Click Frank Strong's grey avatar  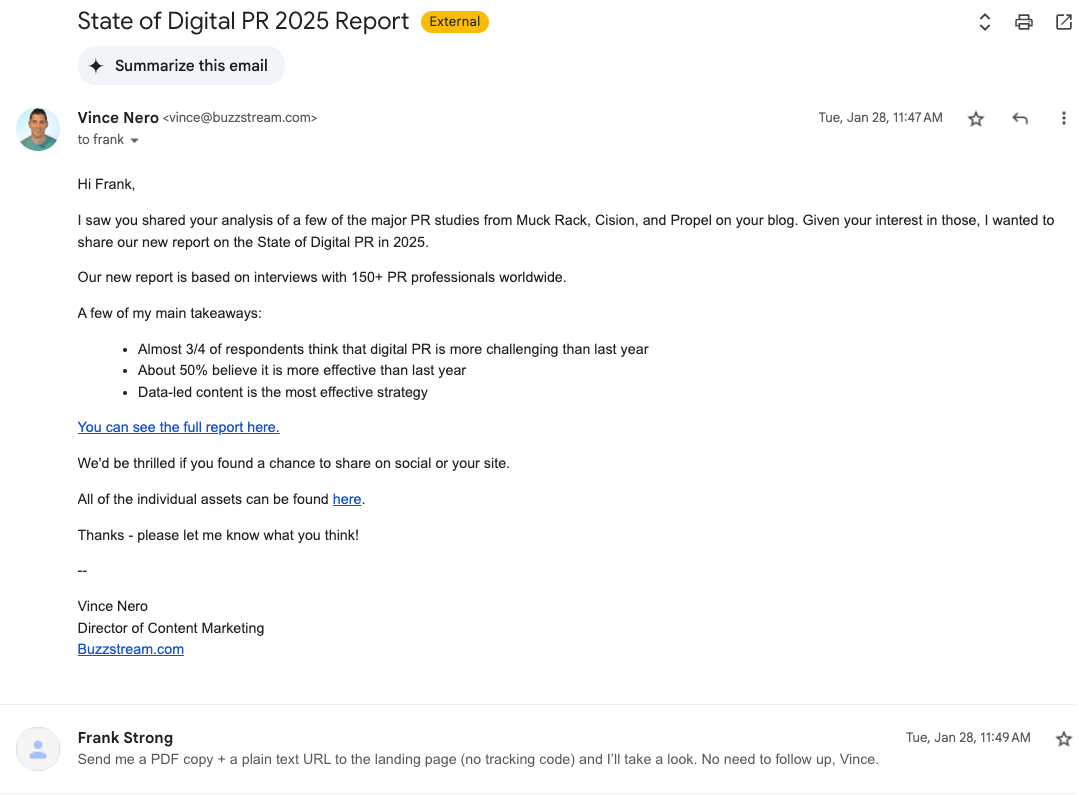coord(38,748)
